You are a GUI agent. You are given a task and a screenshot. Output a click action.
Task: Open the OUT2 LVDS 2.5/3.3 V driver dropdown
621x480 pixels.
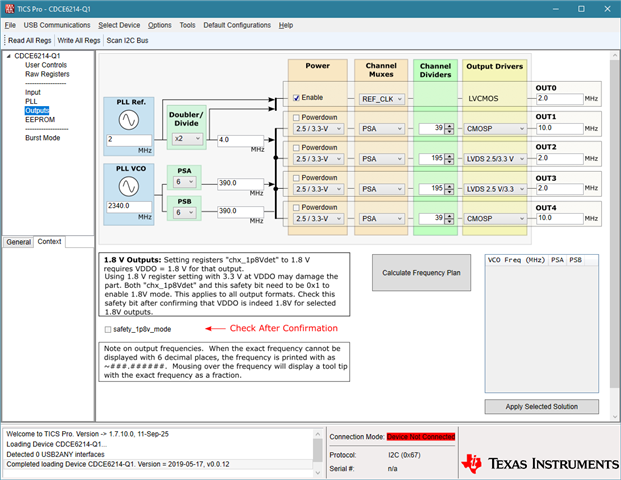tap(495, 159)
